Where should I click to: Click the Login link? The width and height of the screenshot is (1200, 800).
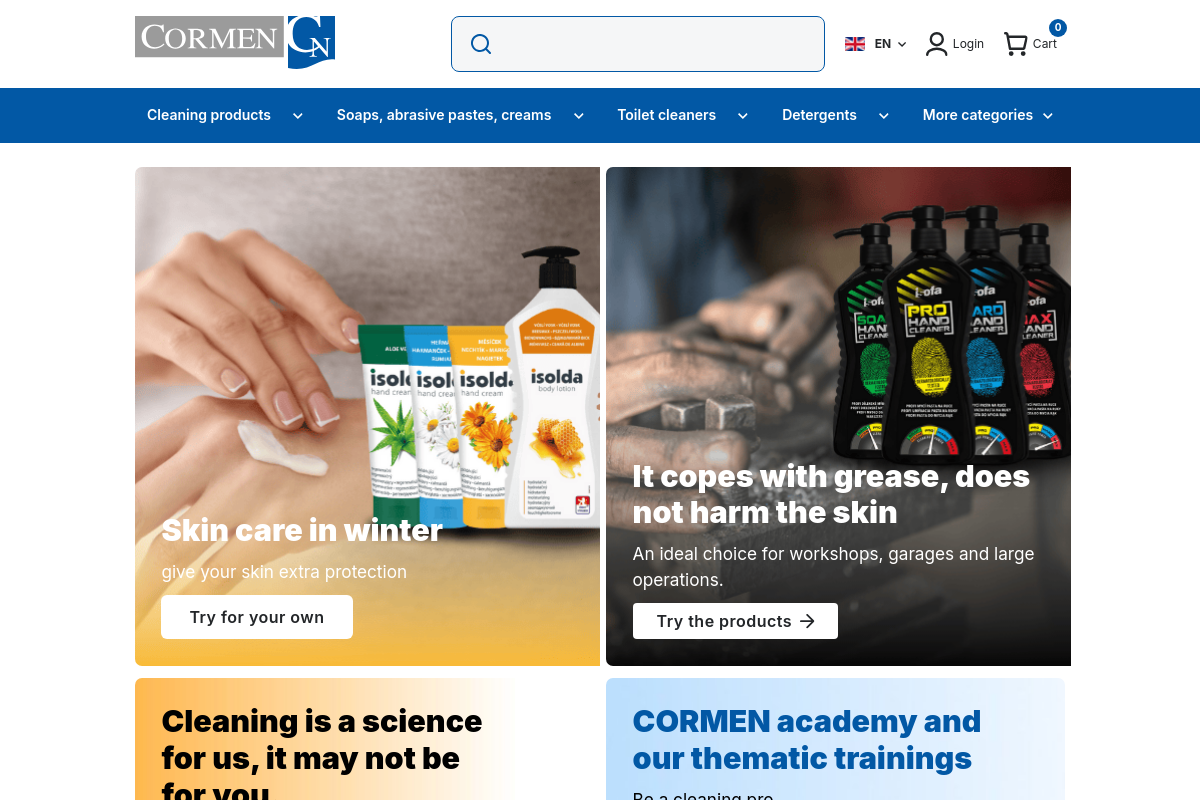968,44
